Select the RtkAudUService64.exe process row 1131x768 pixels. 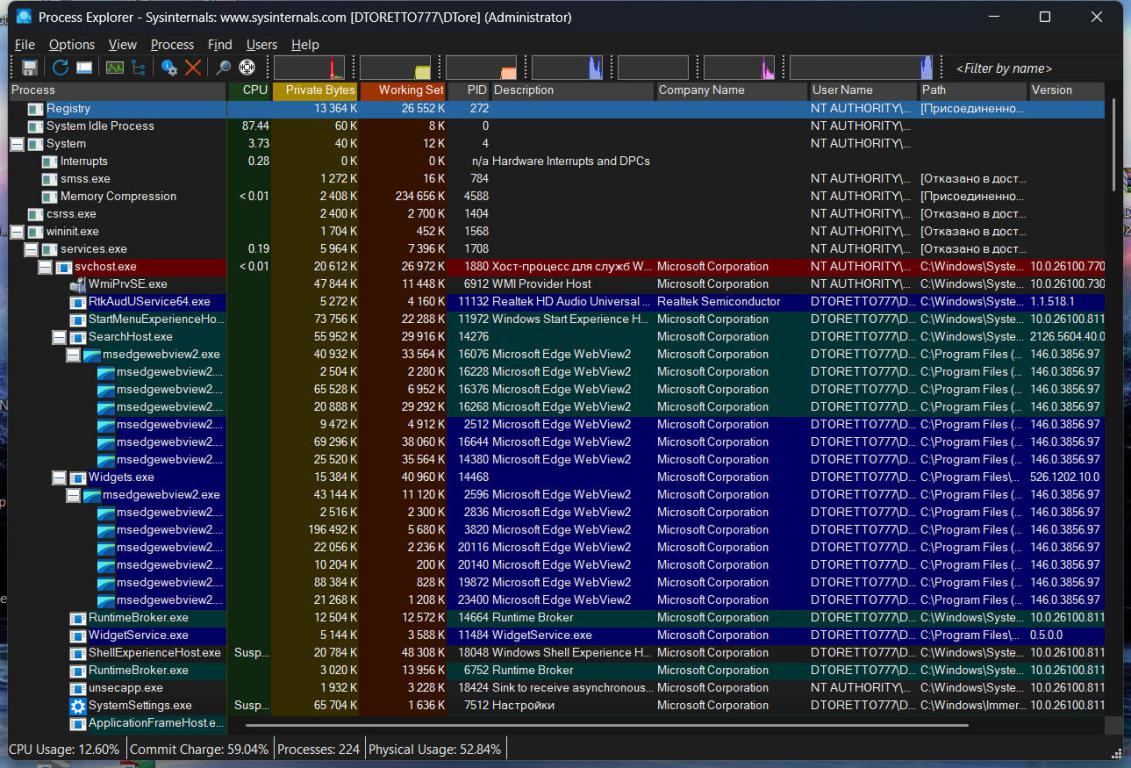[149, 302]
